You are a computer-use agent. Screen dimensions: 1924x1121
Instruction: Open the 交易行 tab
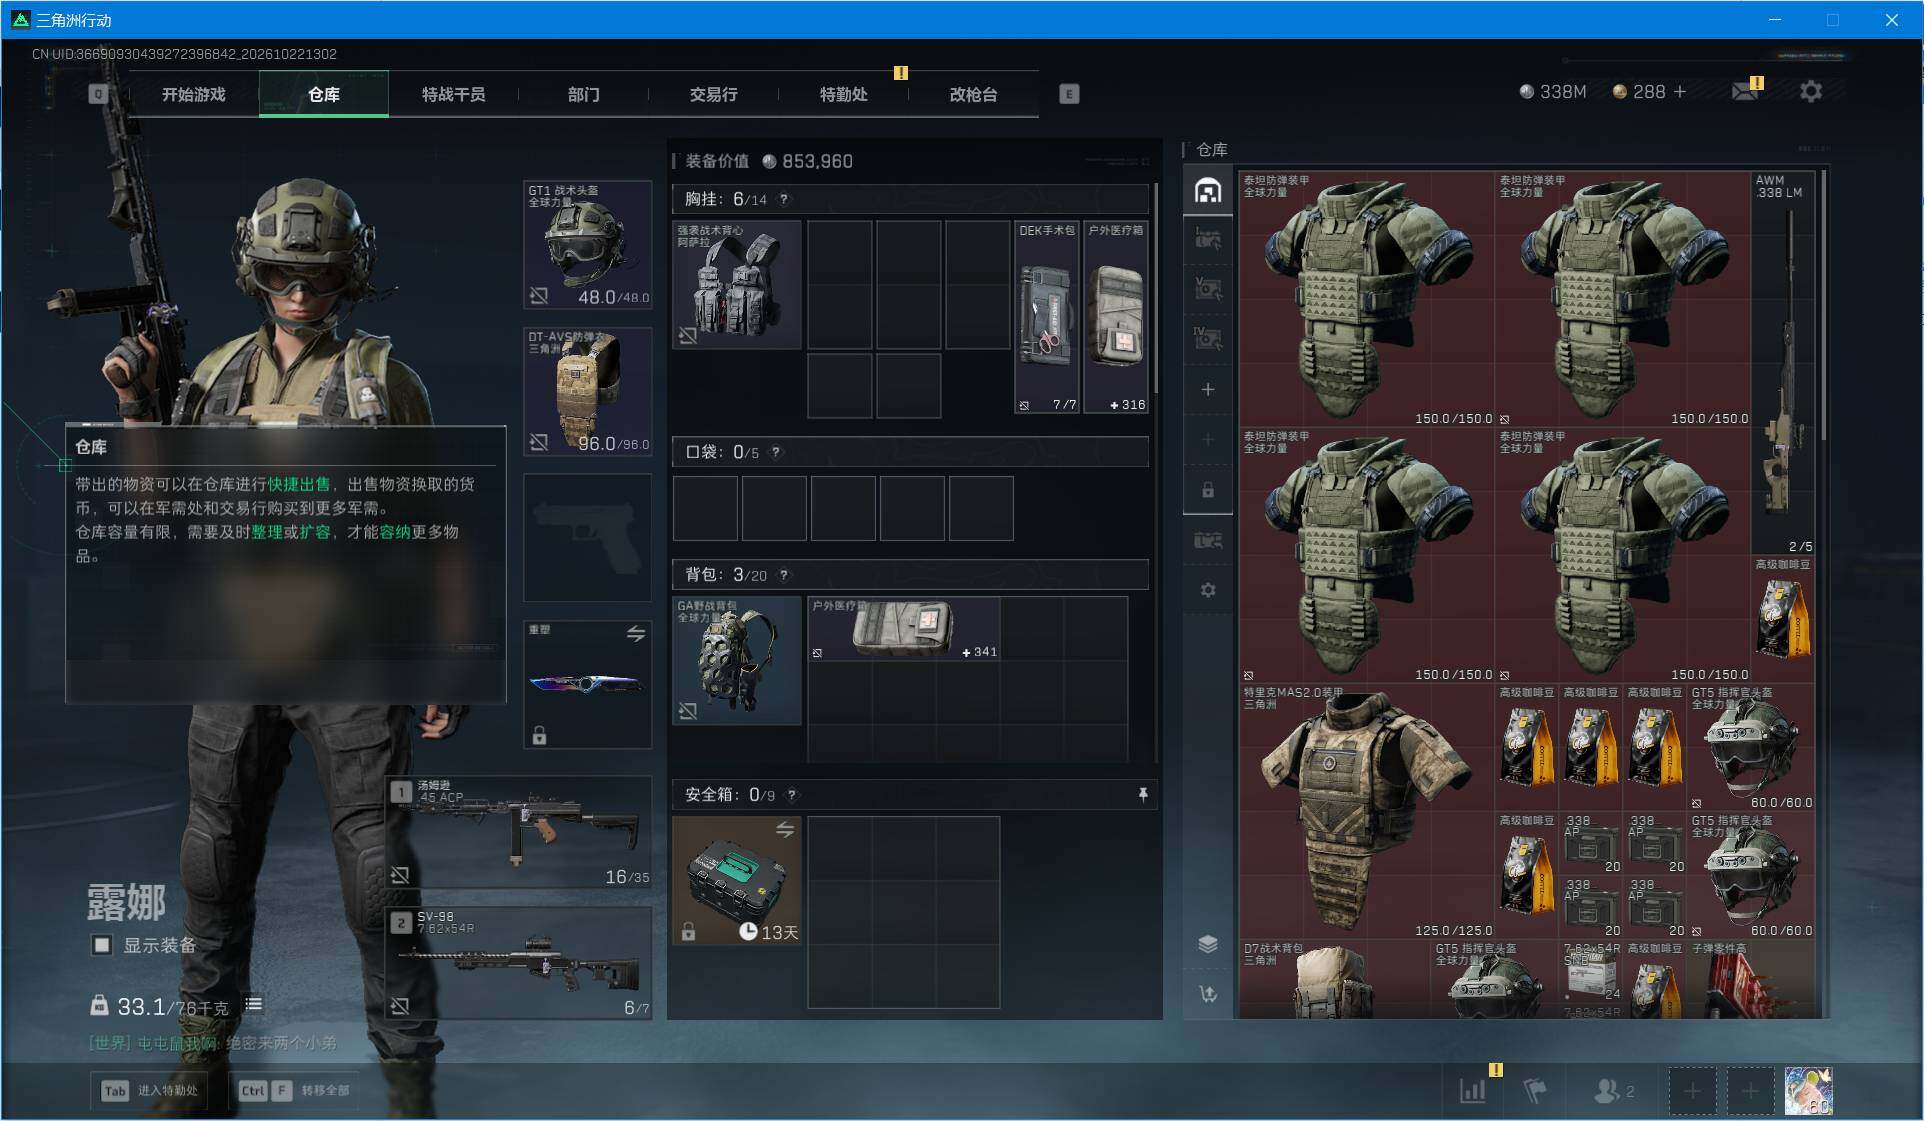click(x=713, y=94)
